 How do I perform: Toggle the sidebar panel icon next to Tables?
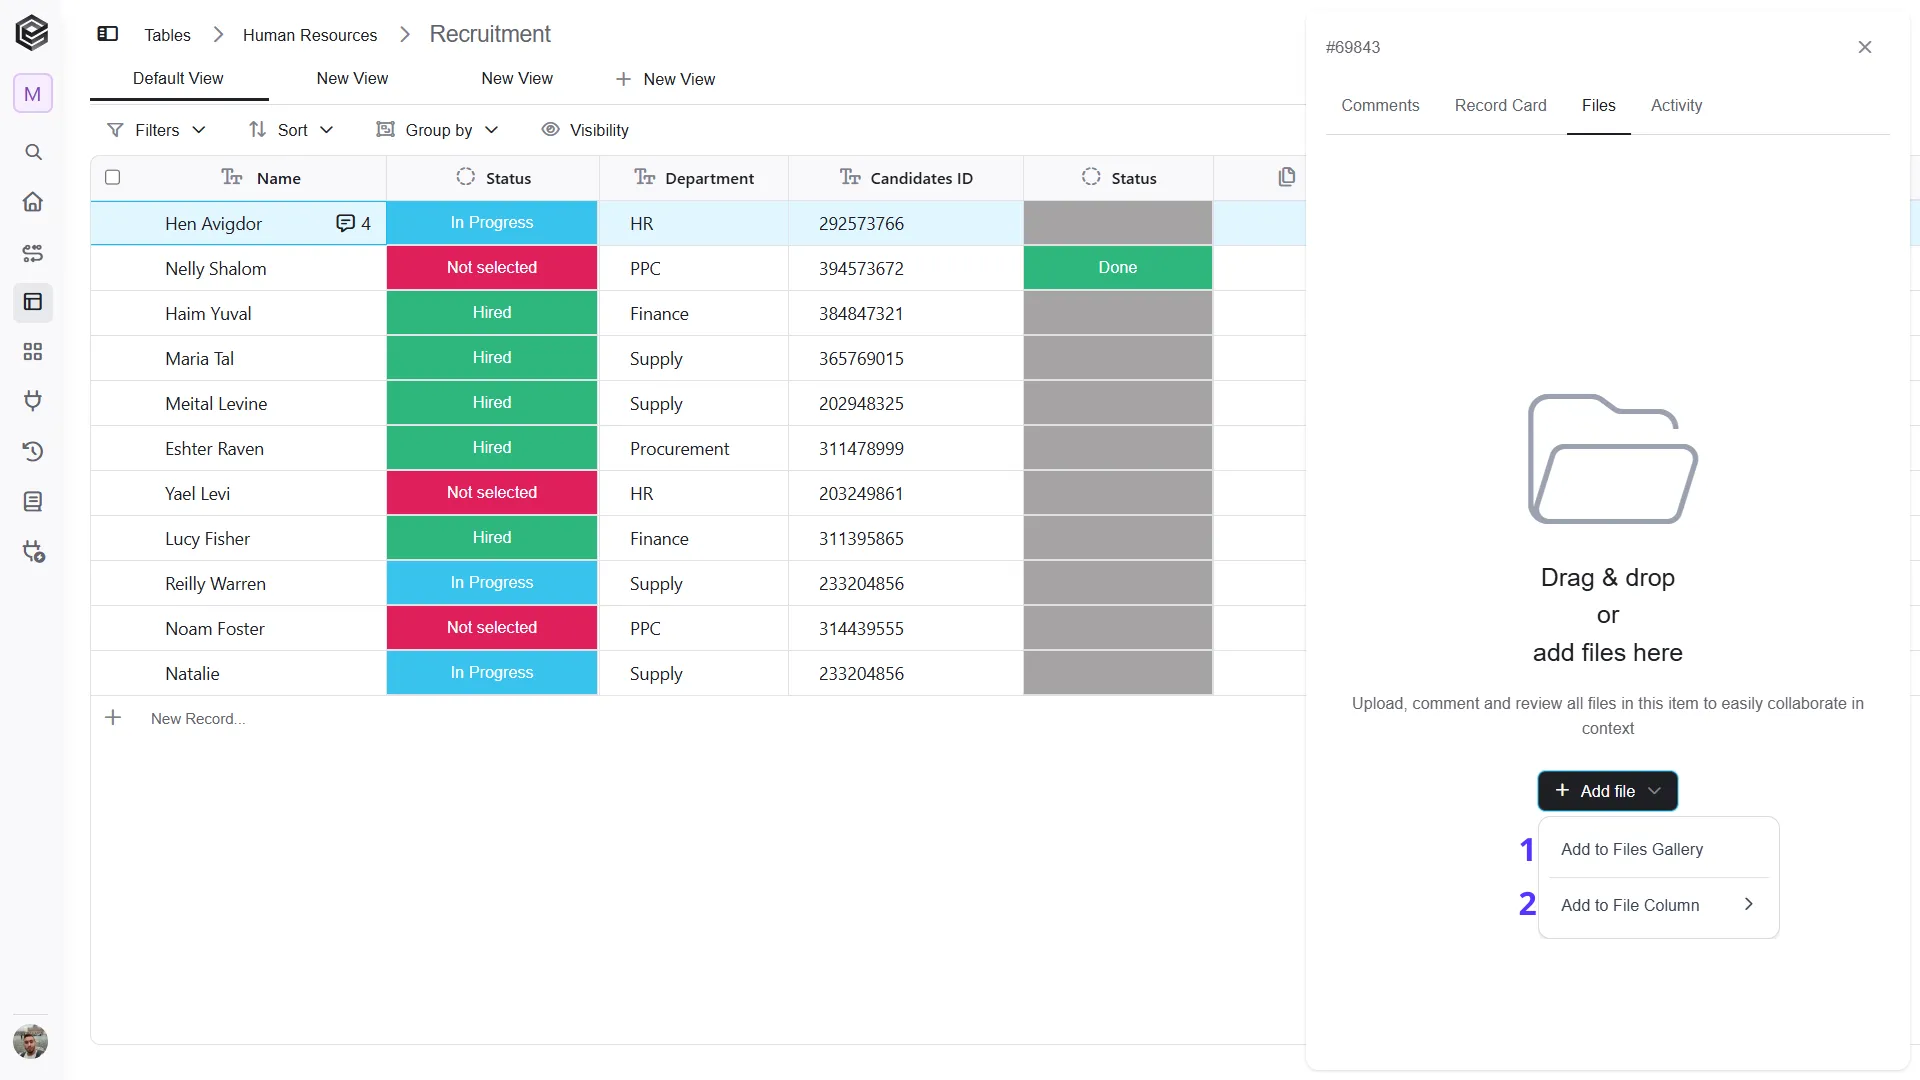108,34
